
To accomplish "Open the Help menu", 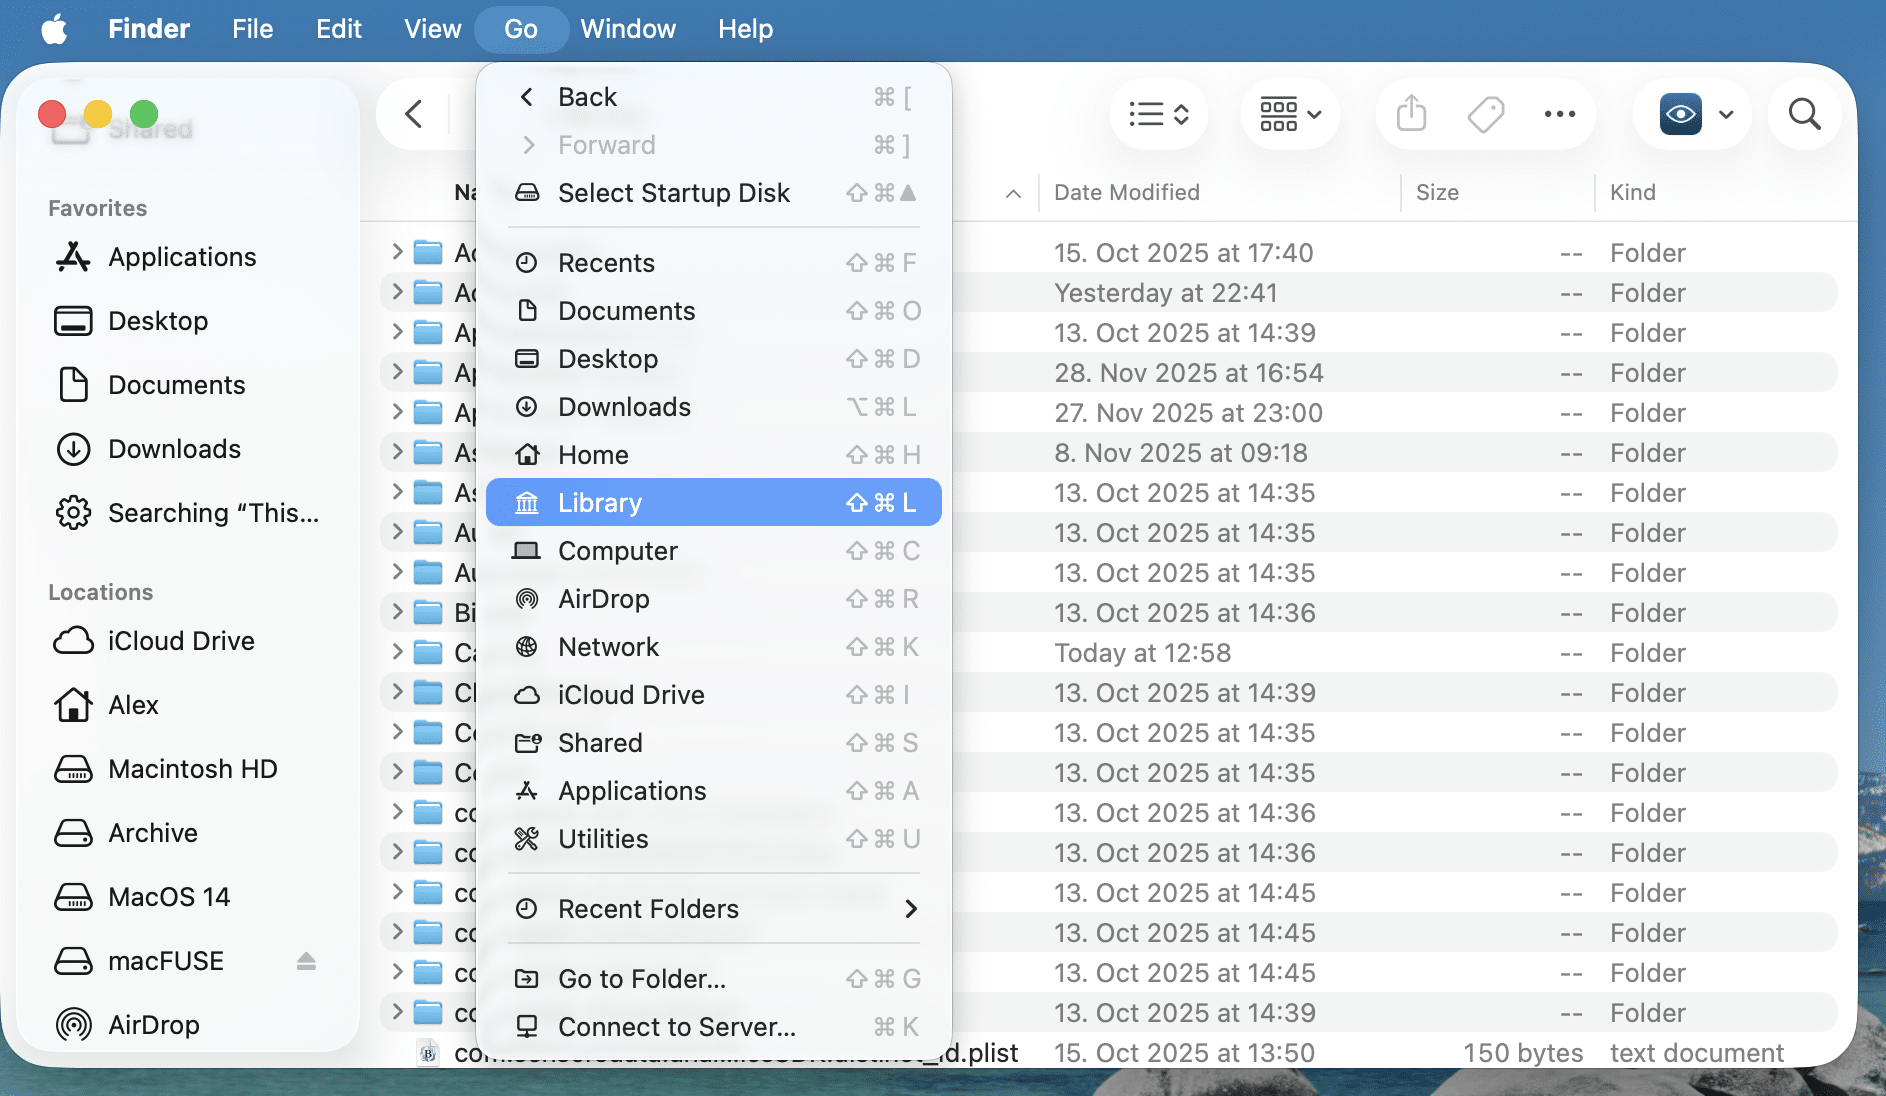I will [745, 29].
